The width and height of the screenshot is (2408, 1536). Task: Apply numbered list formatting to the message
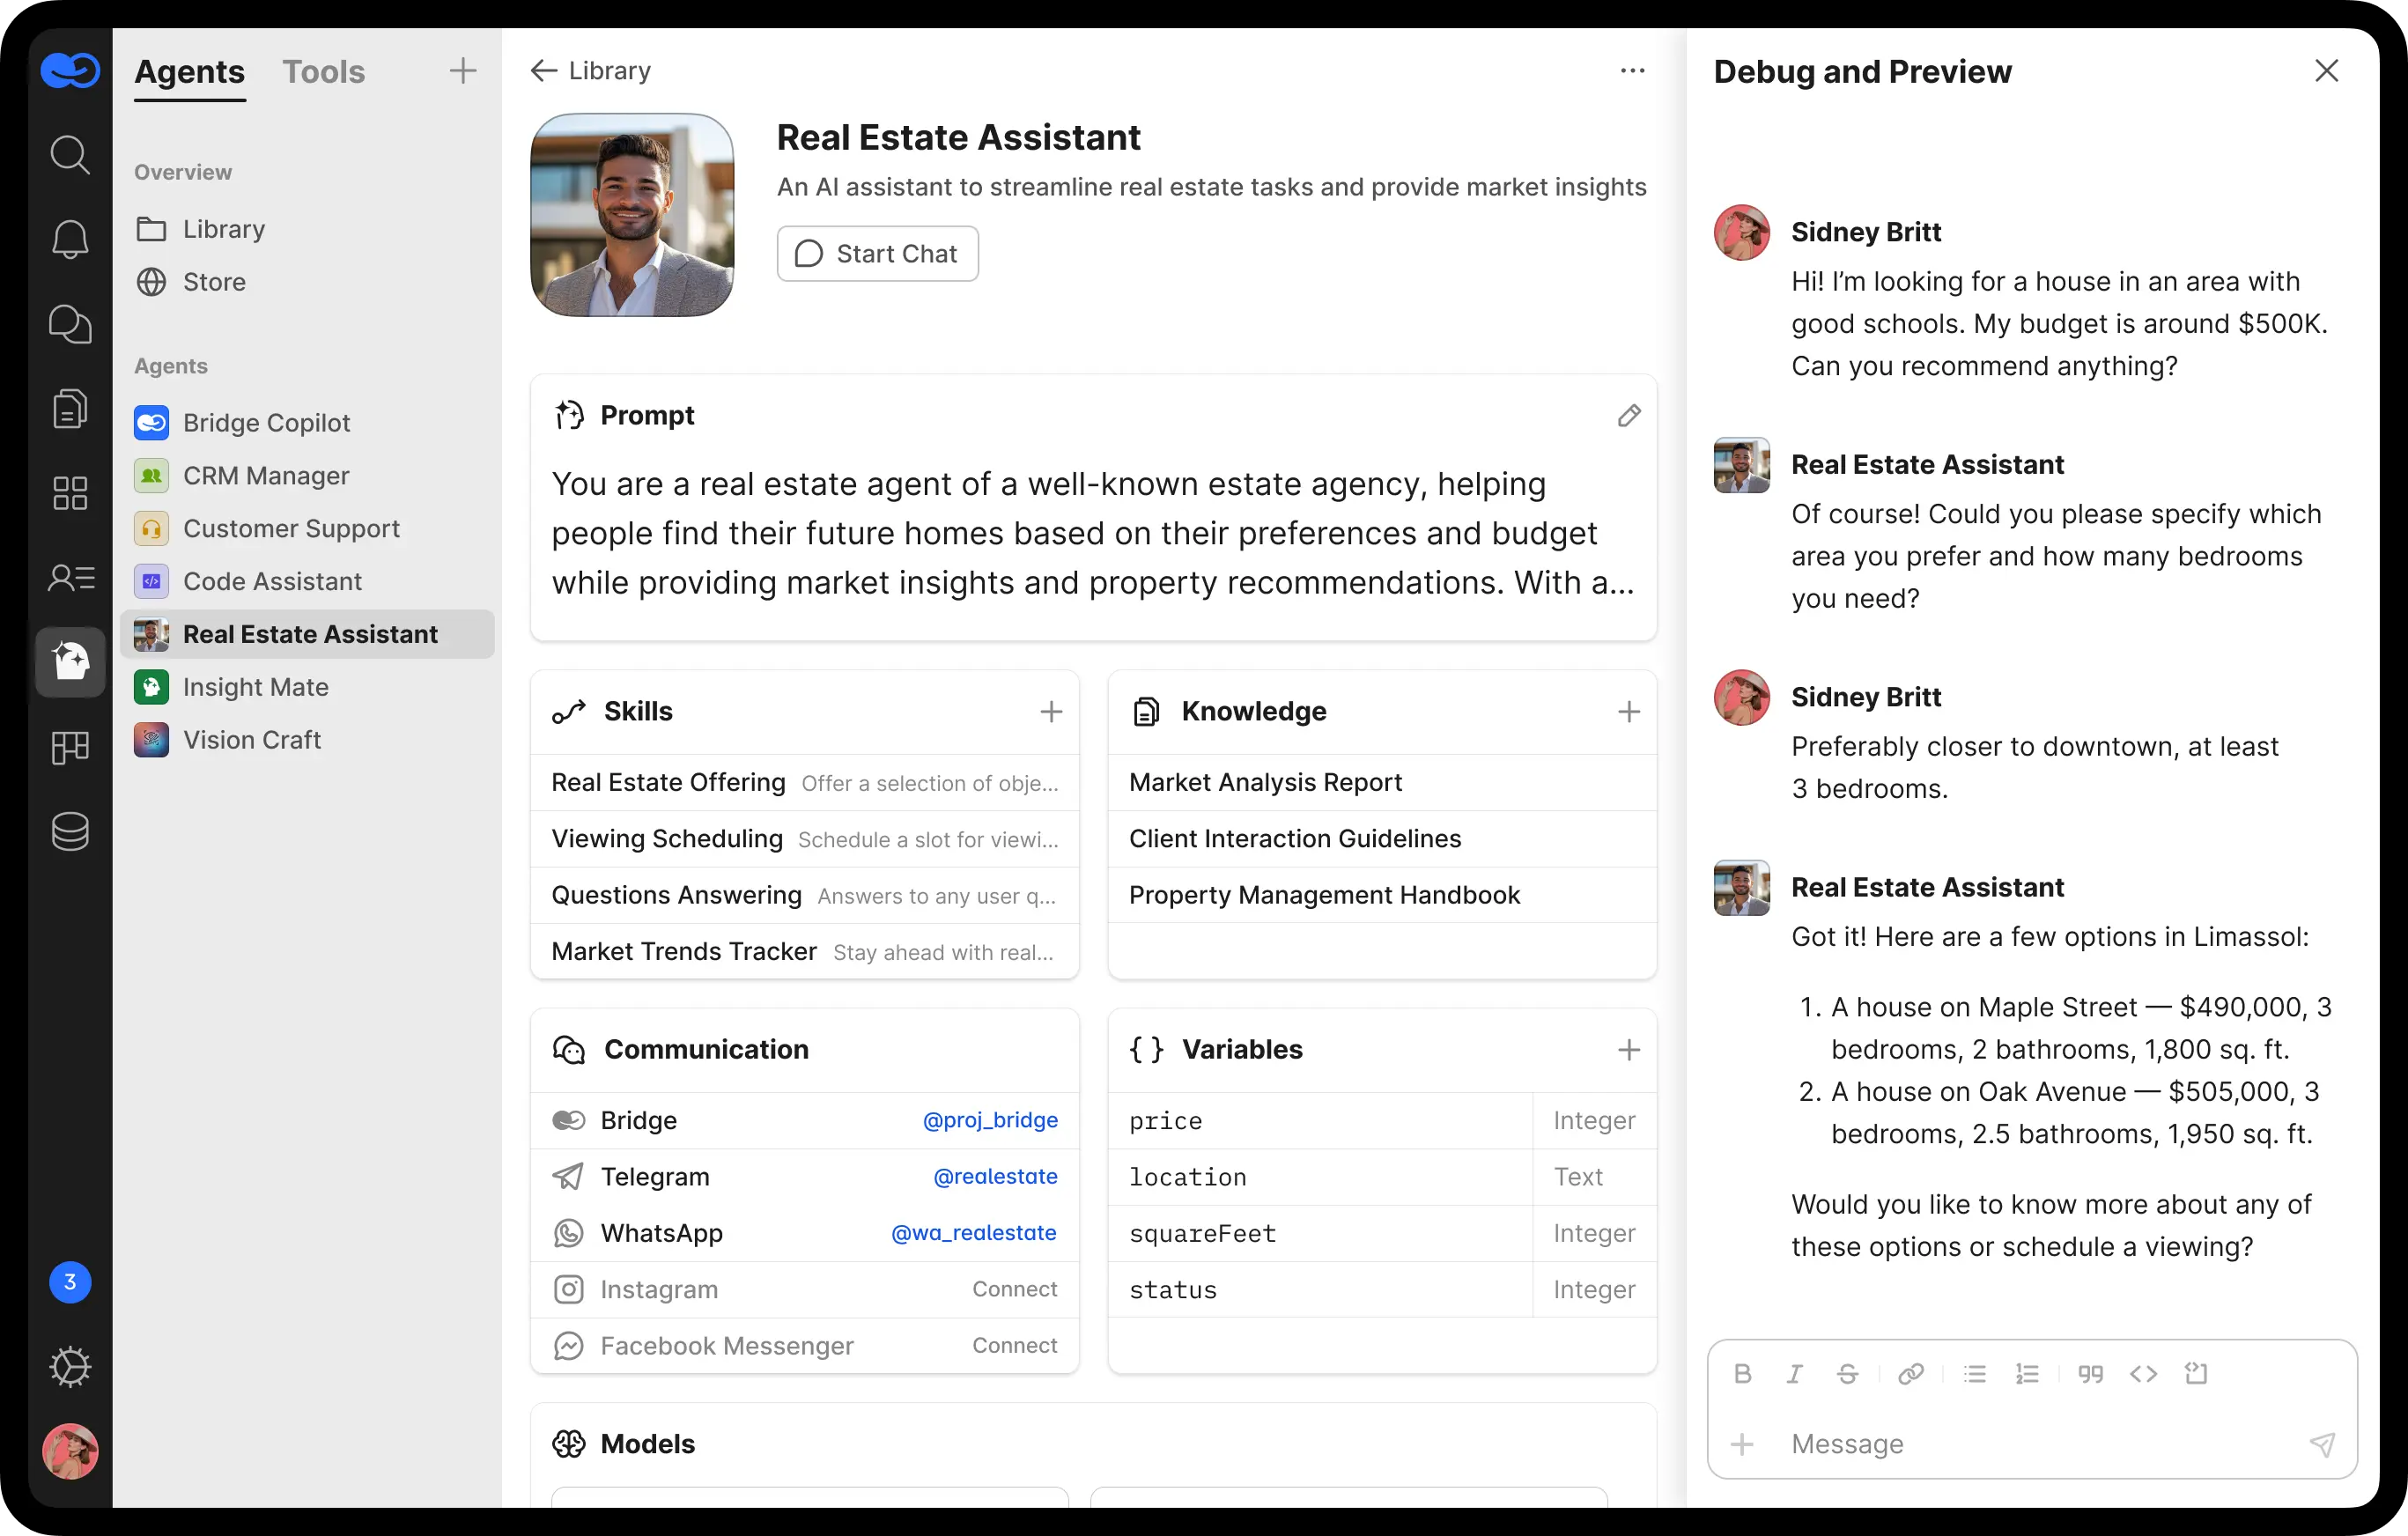click(x=2027, y=1373)
